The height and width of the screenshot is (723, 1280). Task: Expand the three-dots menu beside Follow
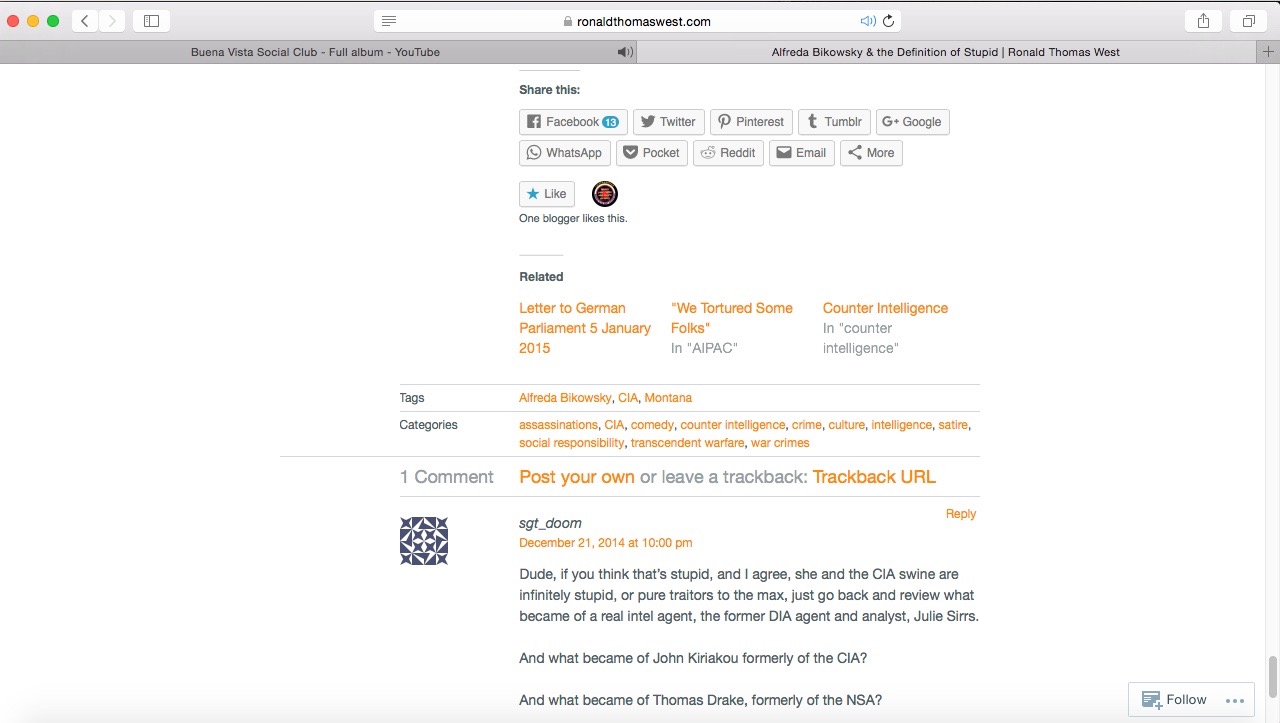tap(1234, 700)
